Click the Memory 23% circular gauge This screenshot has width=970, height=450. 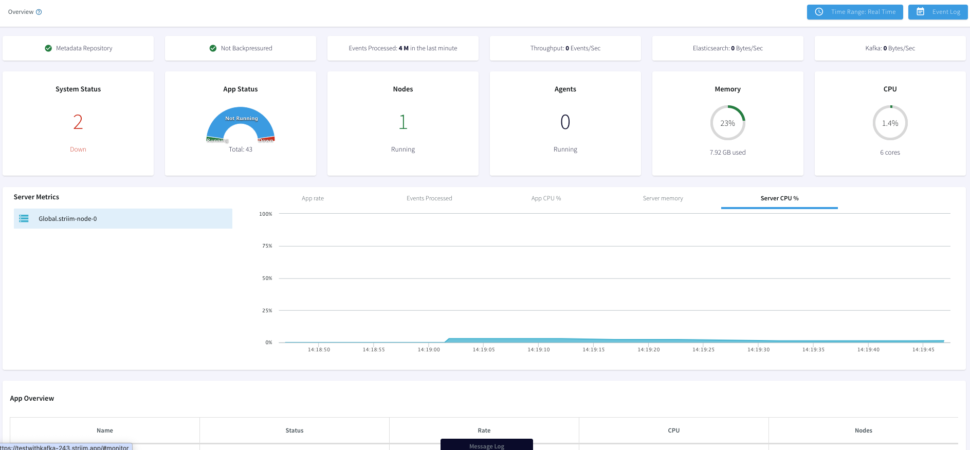click(728, 123)
